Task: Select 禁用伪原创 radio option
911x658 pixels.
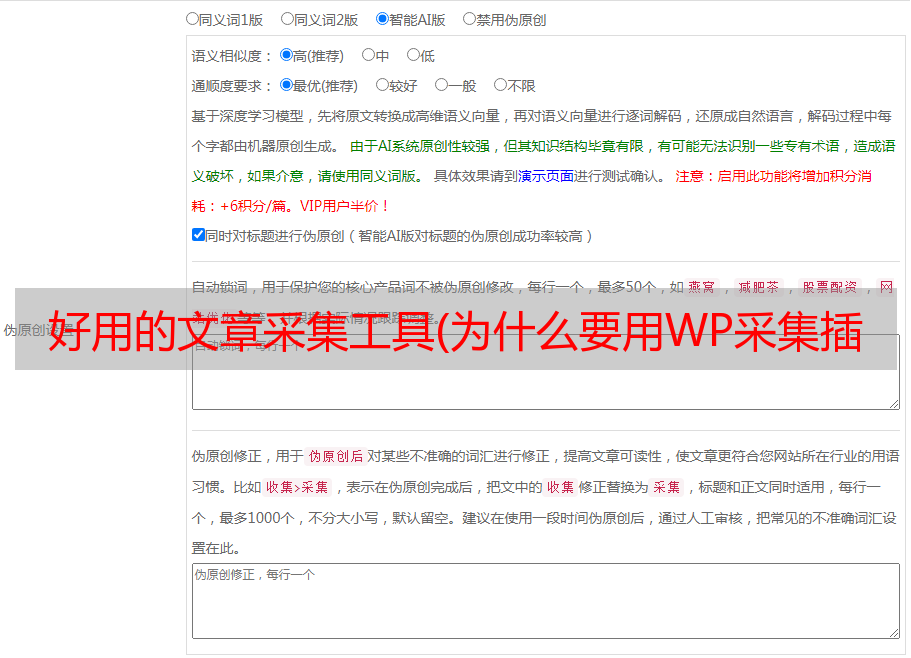Action: pyautogui.click(x=469, y=19)
